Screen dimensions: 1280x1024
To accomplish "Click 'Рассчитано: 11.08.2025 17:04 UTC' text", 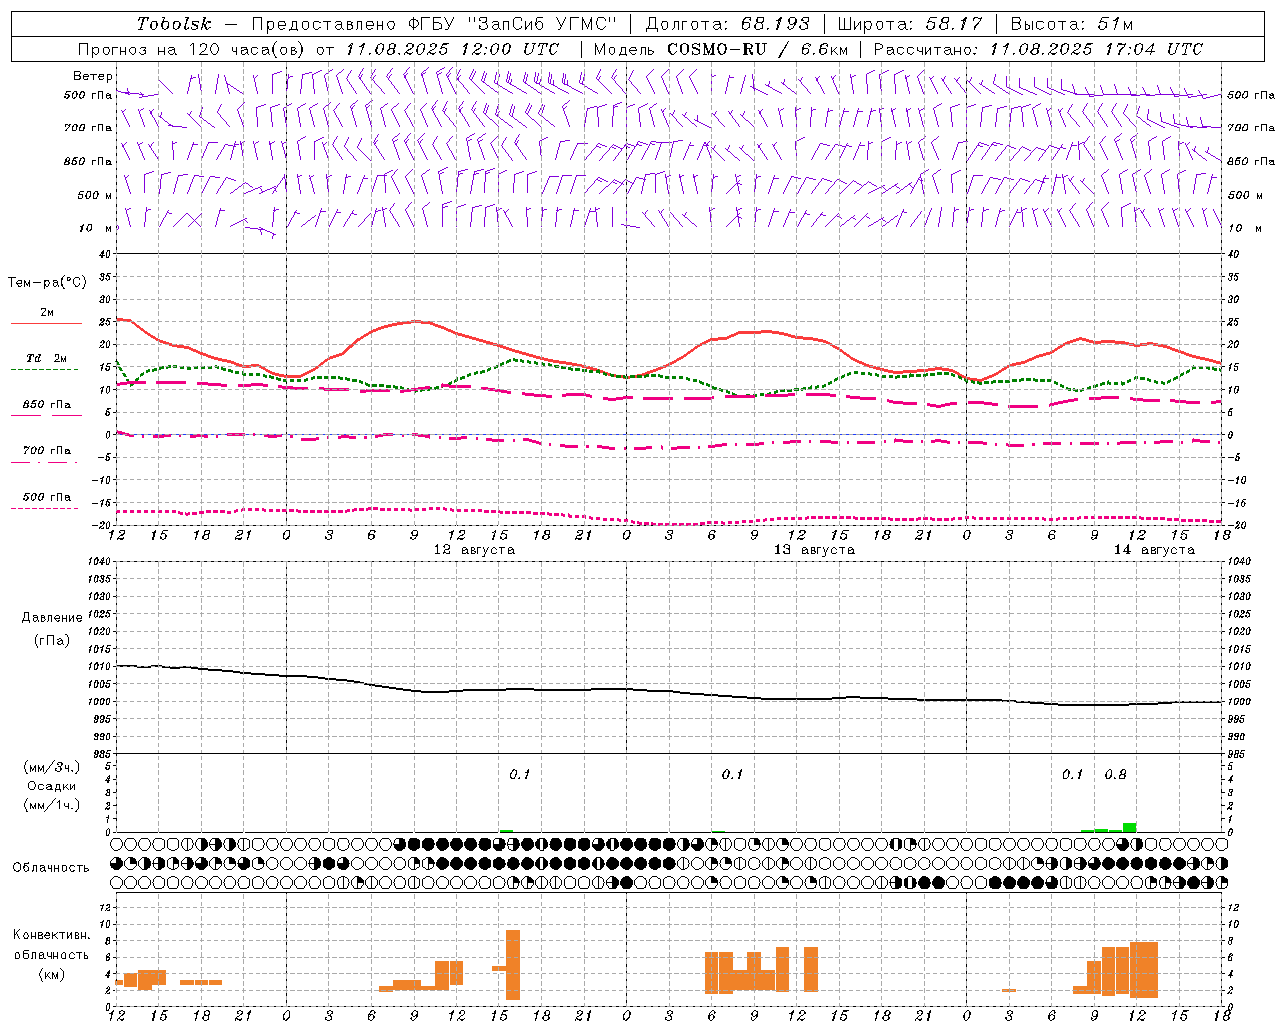I will pyautogui.click(x=1038, y=49).
